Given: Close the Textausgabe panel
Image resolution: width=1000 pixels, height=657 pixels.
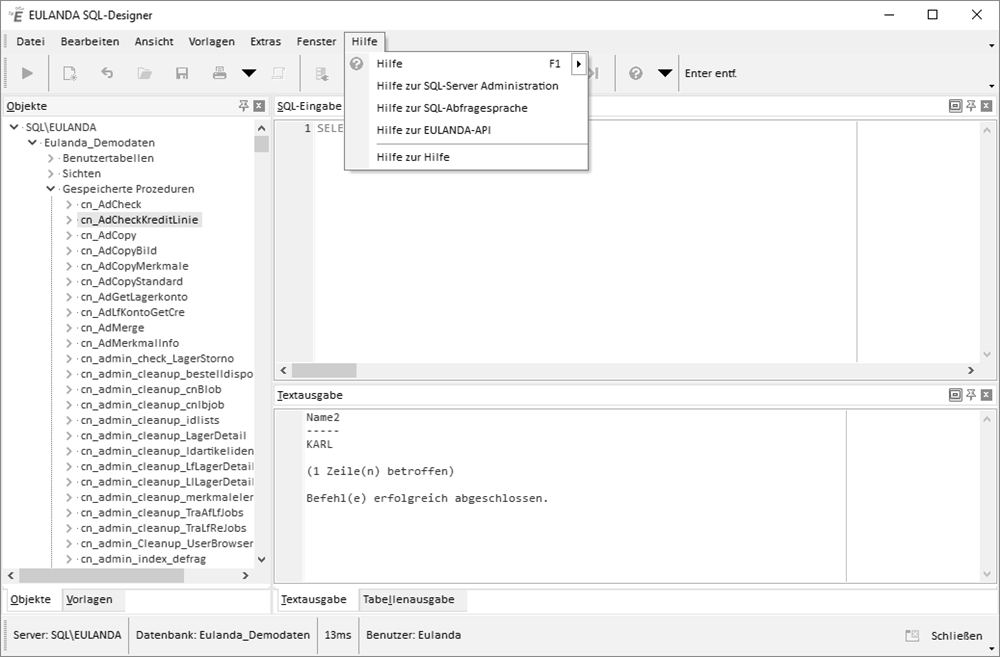Looking at the screenshot, I should 986,395.
